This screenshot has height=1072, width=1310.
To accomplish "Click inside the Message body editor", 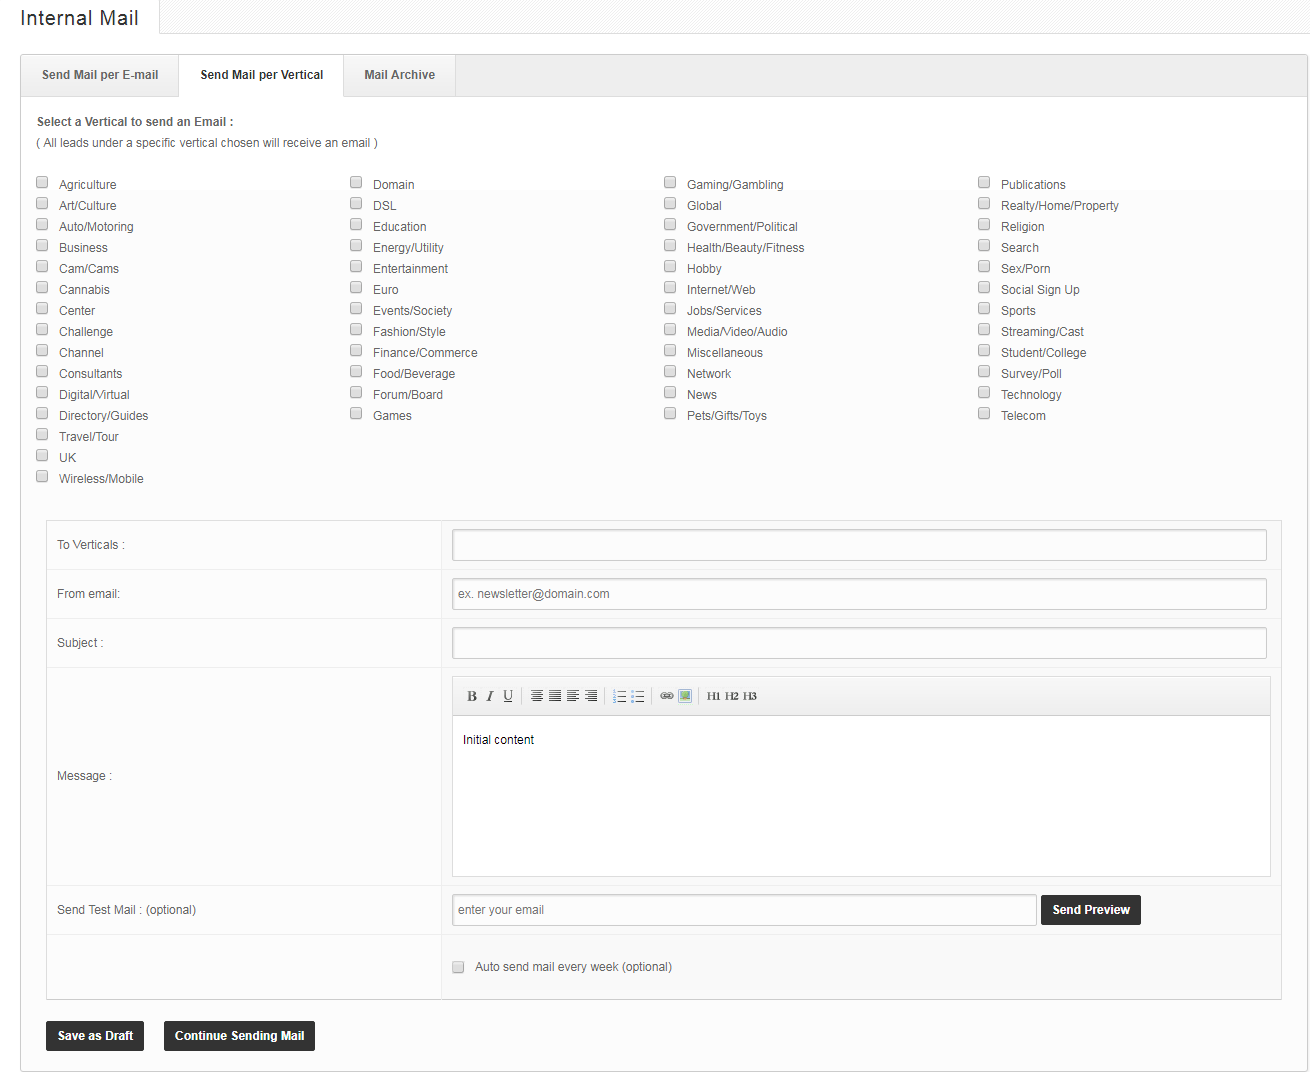I will (x=861, y=796).
